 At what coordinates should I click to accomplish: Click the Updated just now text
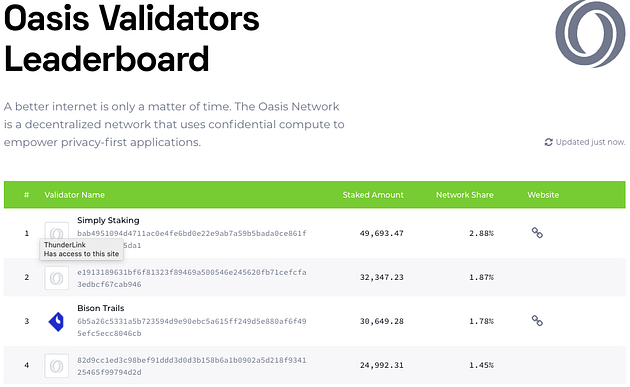click(590, 142)
